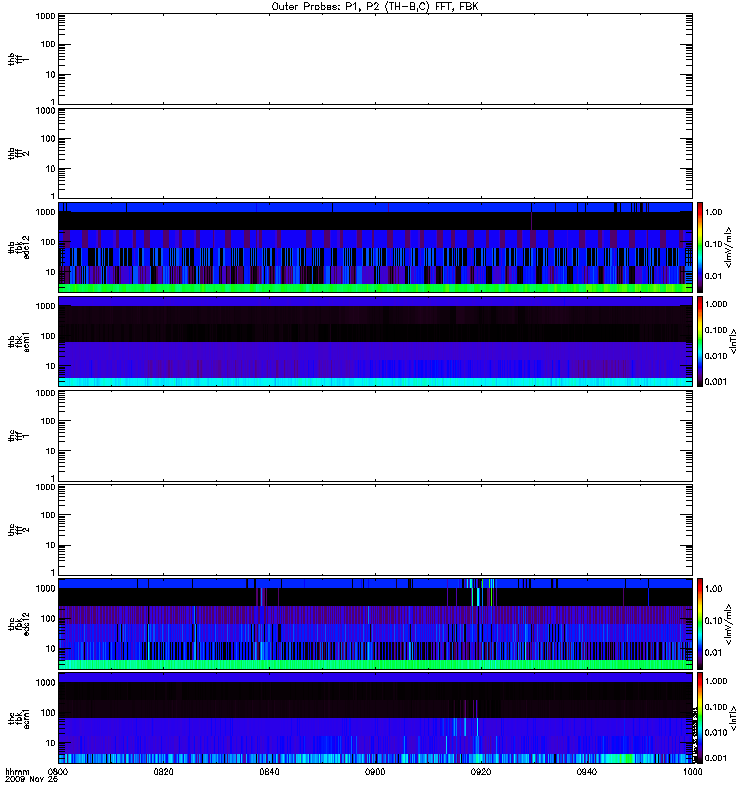The height and width of the screenshot is (800, 750).
Task: Click the thb fbk scm1 spectrogram panel
Action: pyautogui.click(x=375, y=341)
